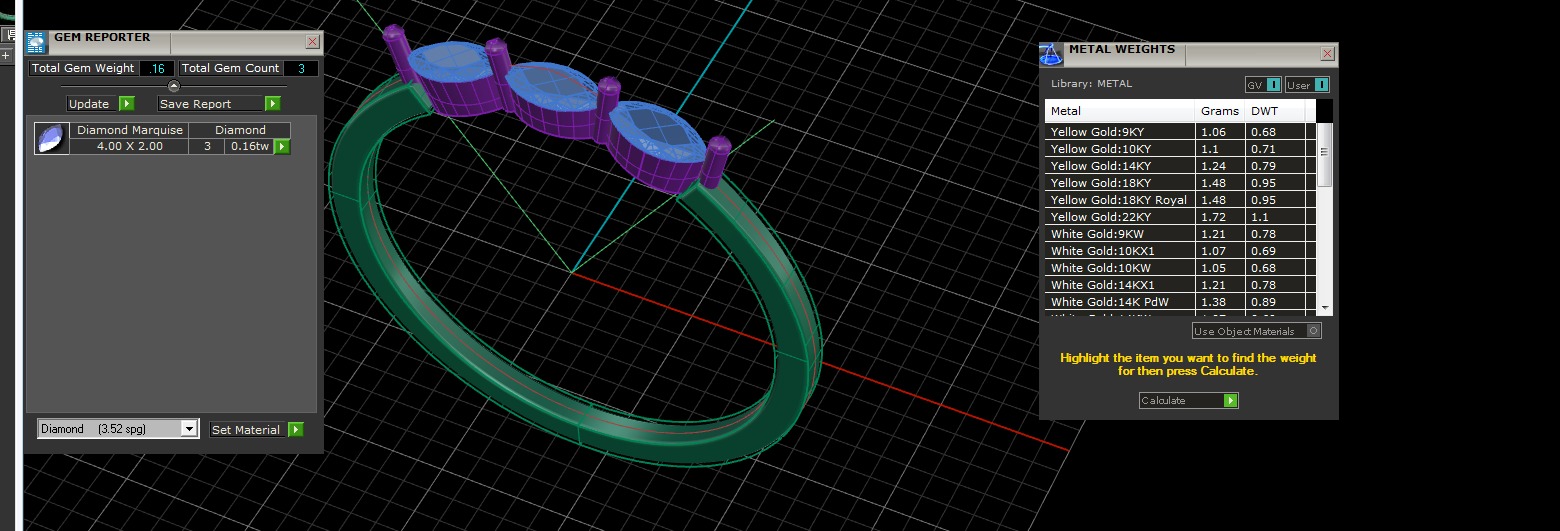Click the metal list scroll-down arrow
The image size is (1560, 531).
click(x=1325, y=307)
